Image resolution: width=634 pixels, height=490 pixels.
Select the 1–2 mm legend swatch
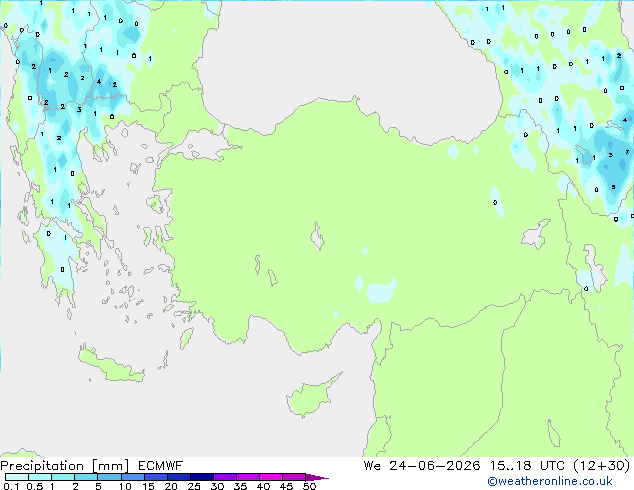(63, 477)
